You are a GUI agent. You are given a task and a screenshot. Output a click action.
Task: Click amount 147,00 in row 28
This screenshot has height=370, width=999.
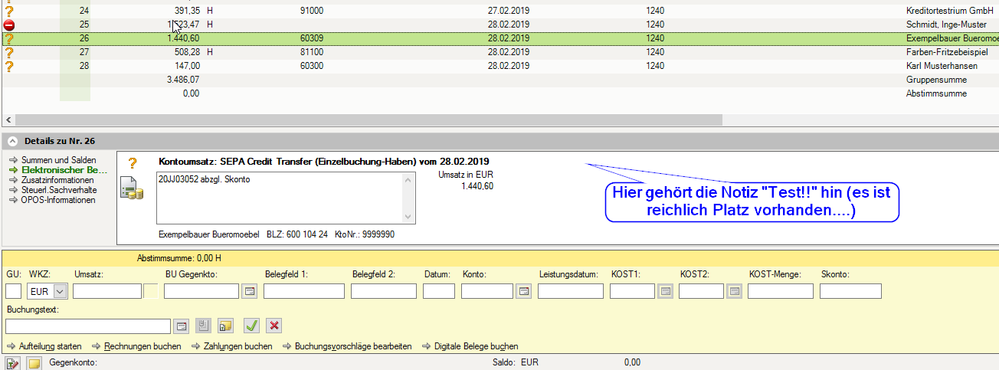tap(187, 66)
